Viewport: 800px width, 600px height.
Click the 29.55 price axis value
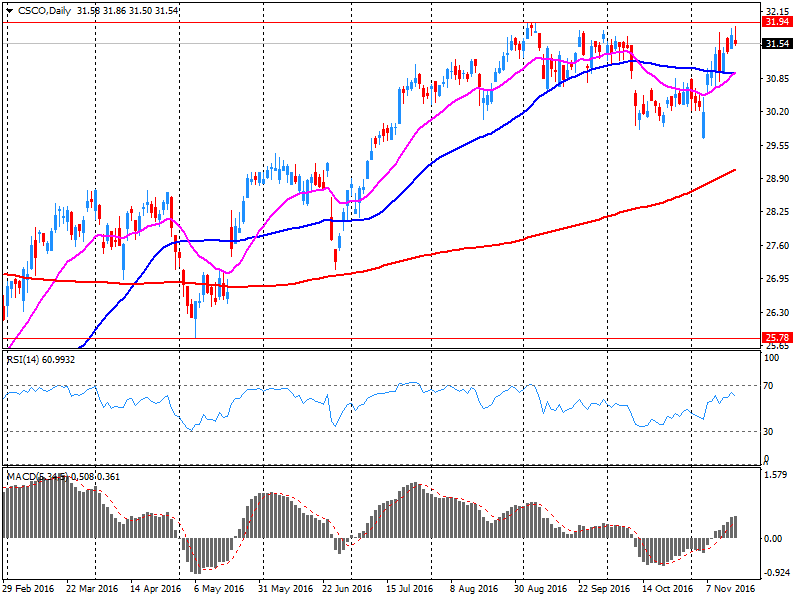pyautogui.click(x=778, y=145)
